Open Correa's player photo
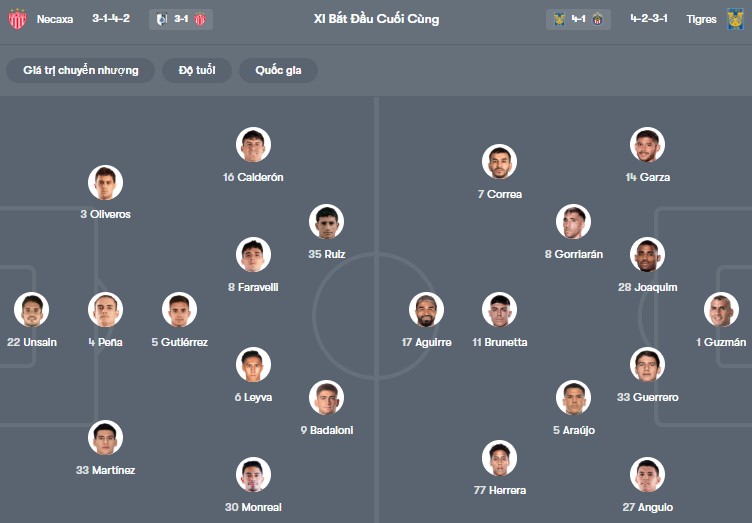This screenshot has height=523, width=752. pos(499,162)
